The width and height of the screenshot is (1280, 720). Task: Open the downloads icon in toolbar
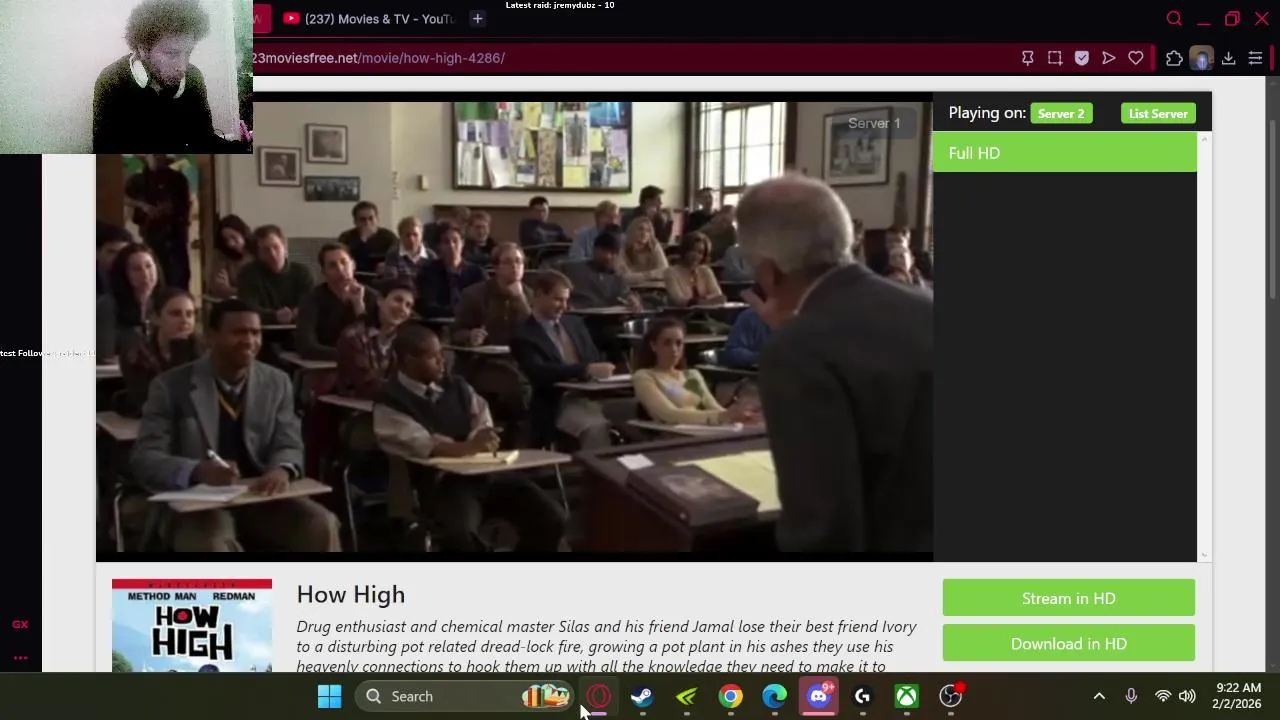pyautogui.click(x=1228, y=58)
